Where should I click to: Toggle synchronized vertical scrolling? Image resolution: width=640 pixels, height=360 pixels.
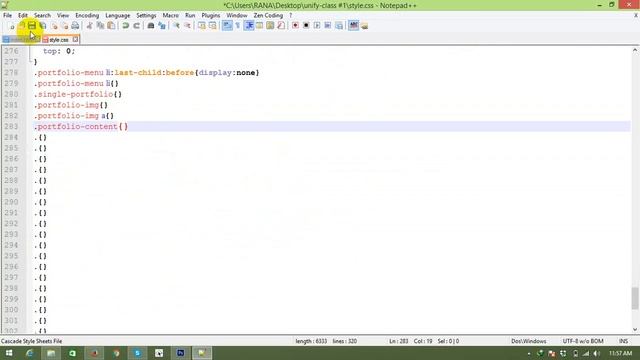[x=202, y=26]
